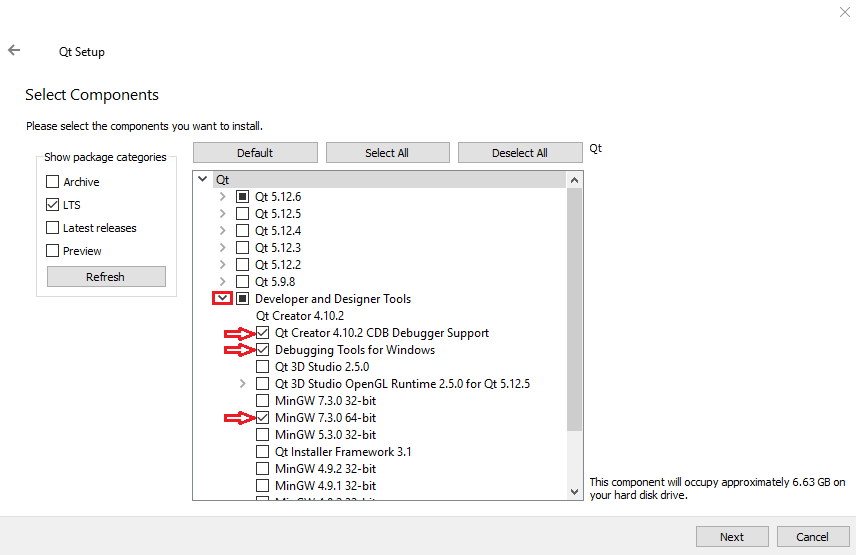The image size is (856, 555).
Task: Select 'Qt Installer Framework 3.1' label
Action: 343,452
